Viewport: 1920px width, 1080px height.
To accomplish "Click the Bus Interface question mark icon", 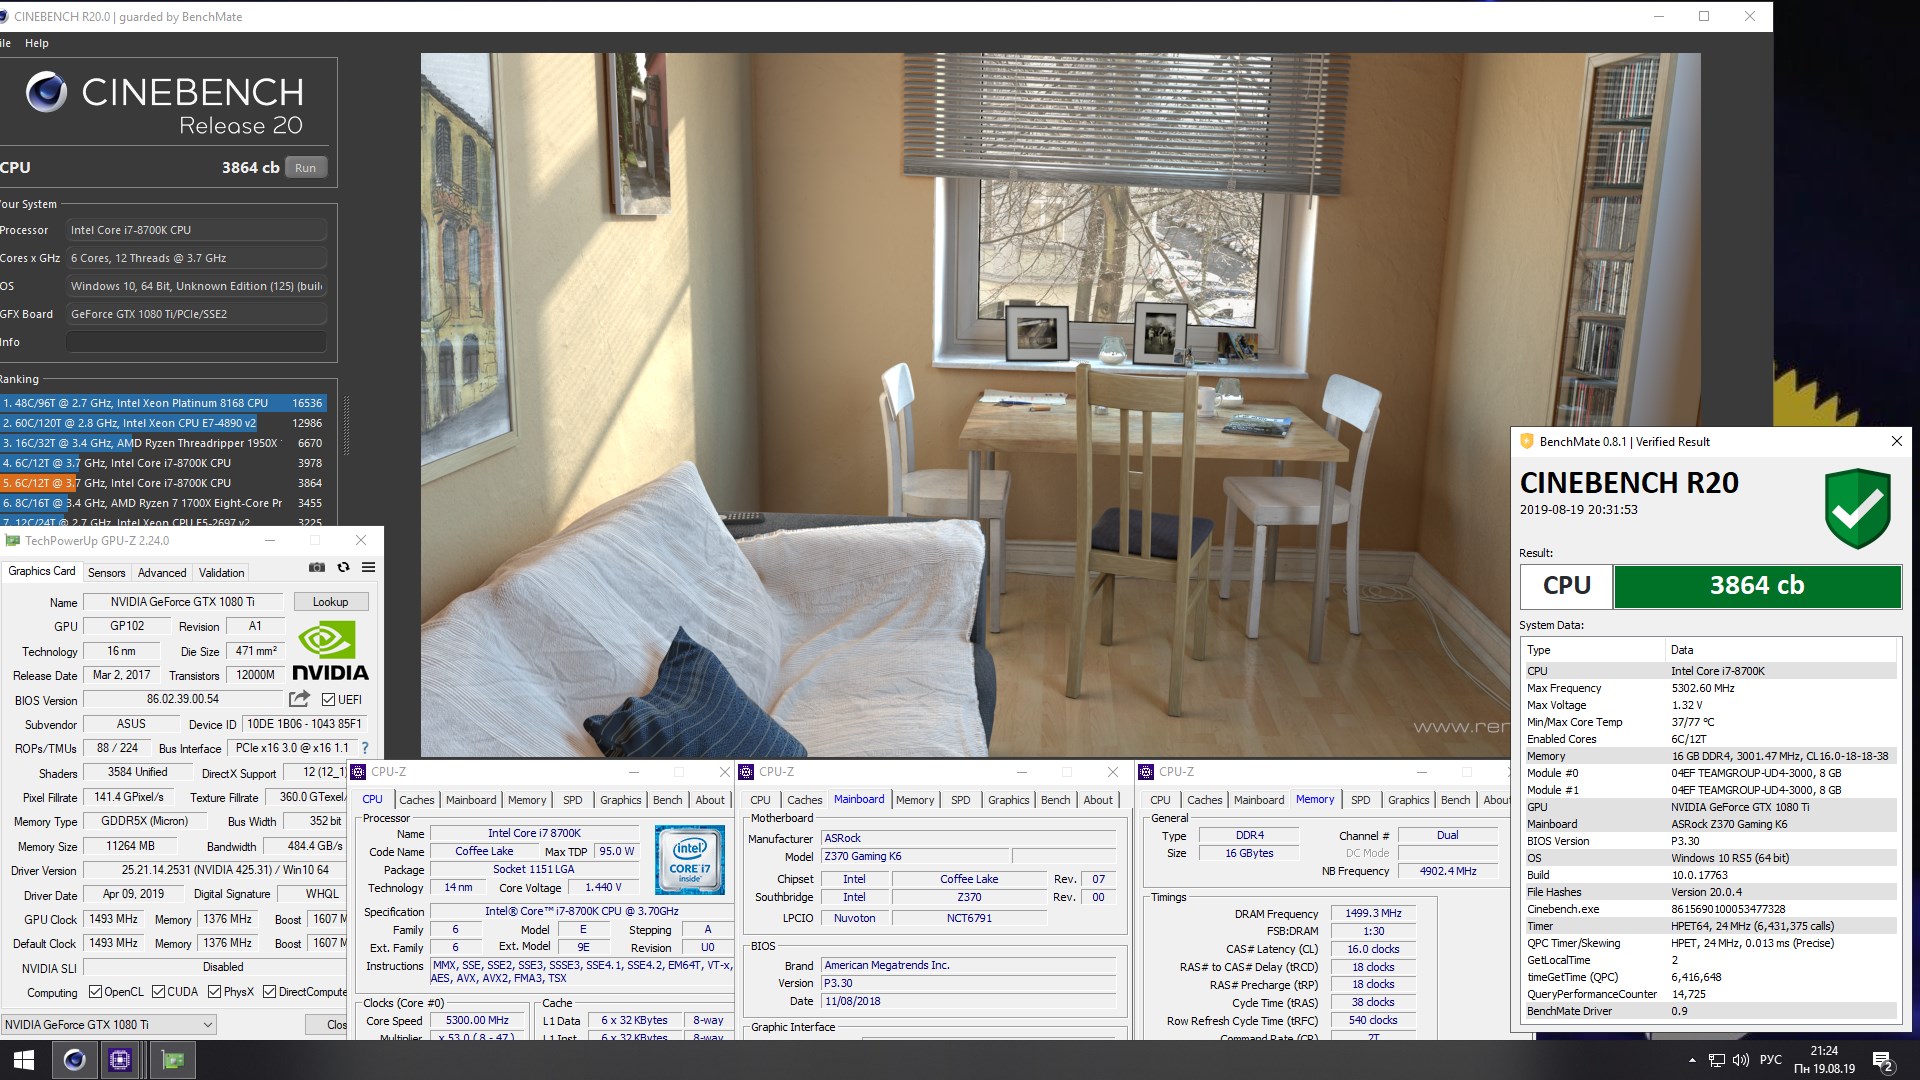I will pyautogui.click(x=365, y=748).
